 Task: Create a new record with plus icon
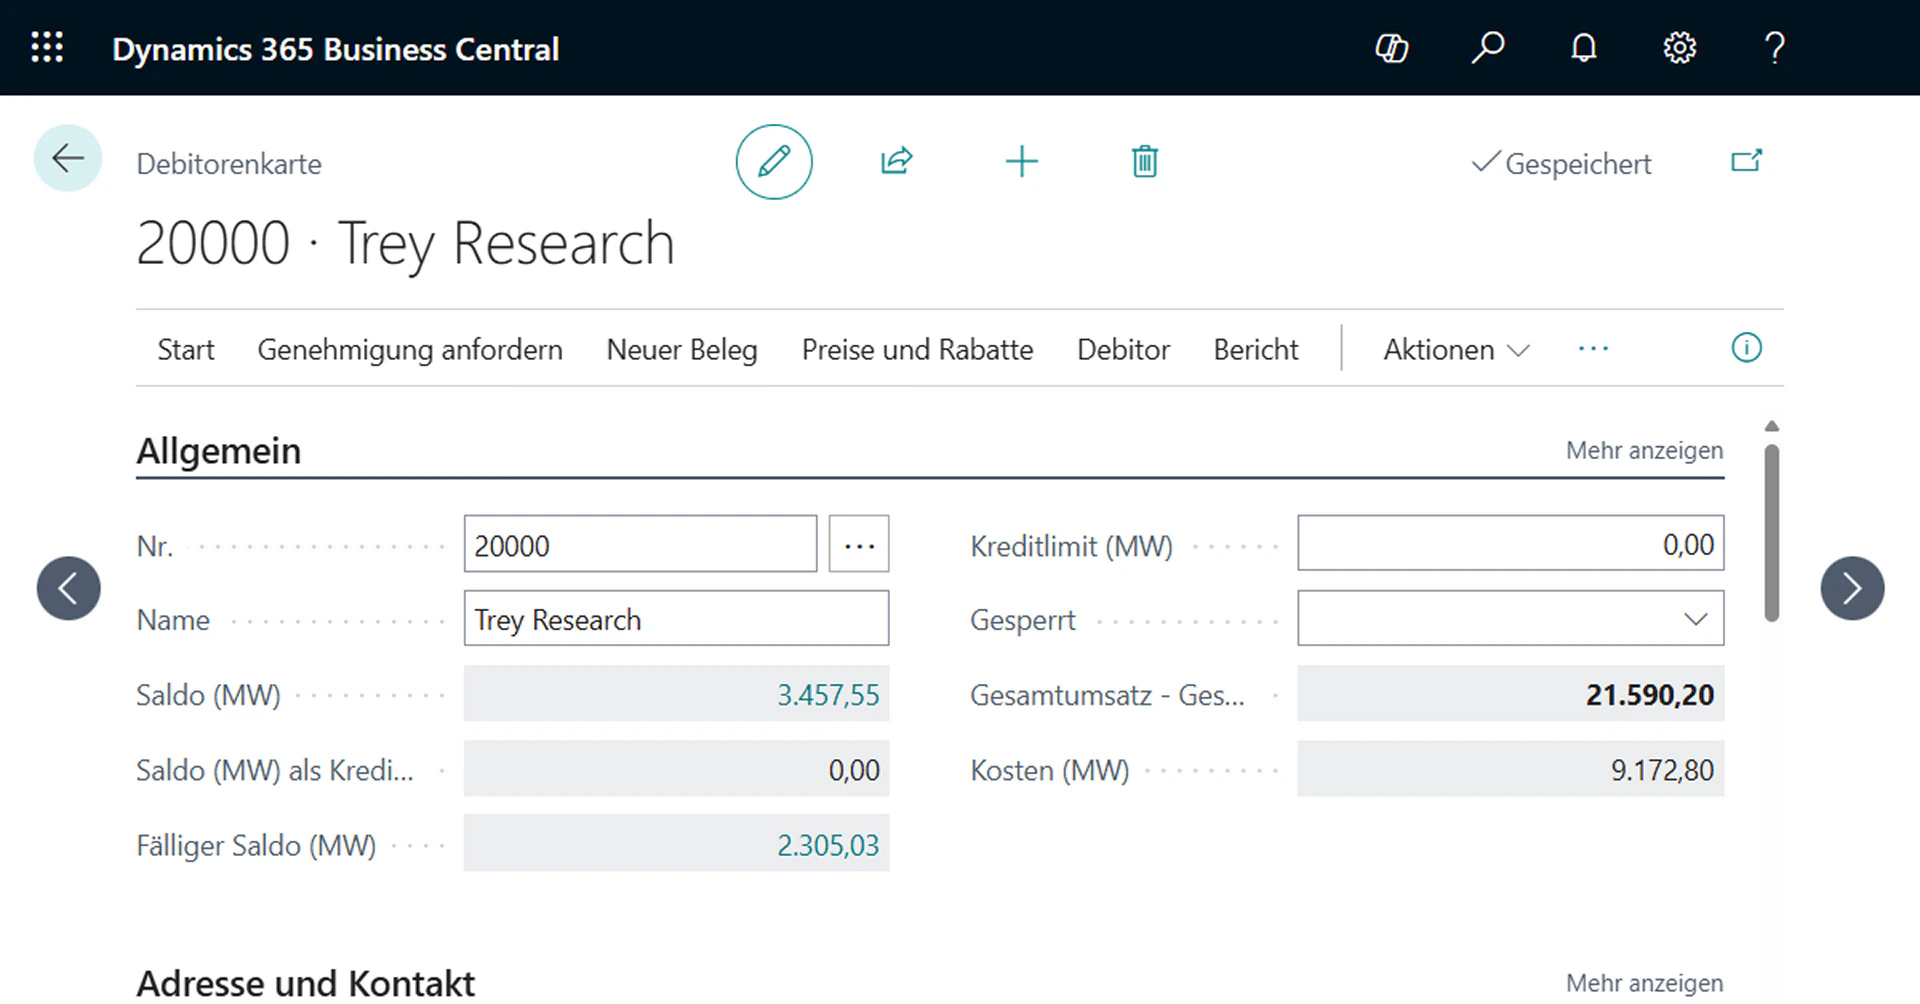(1022, 161)
